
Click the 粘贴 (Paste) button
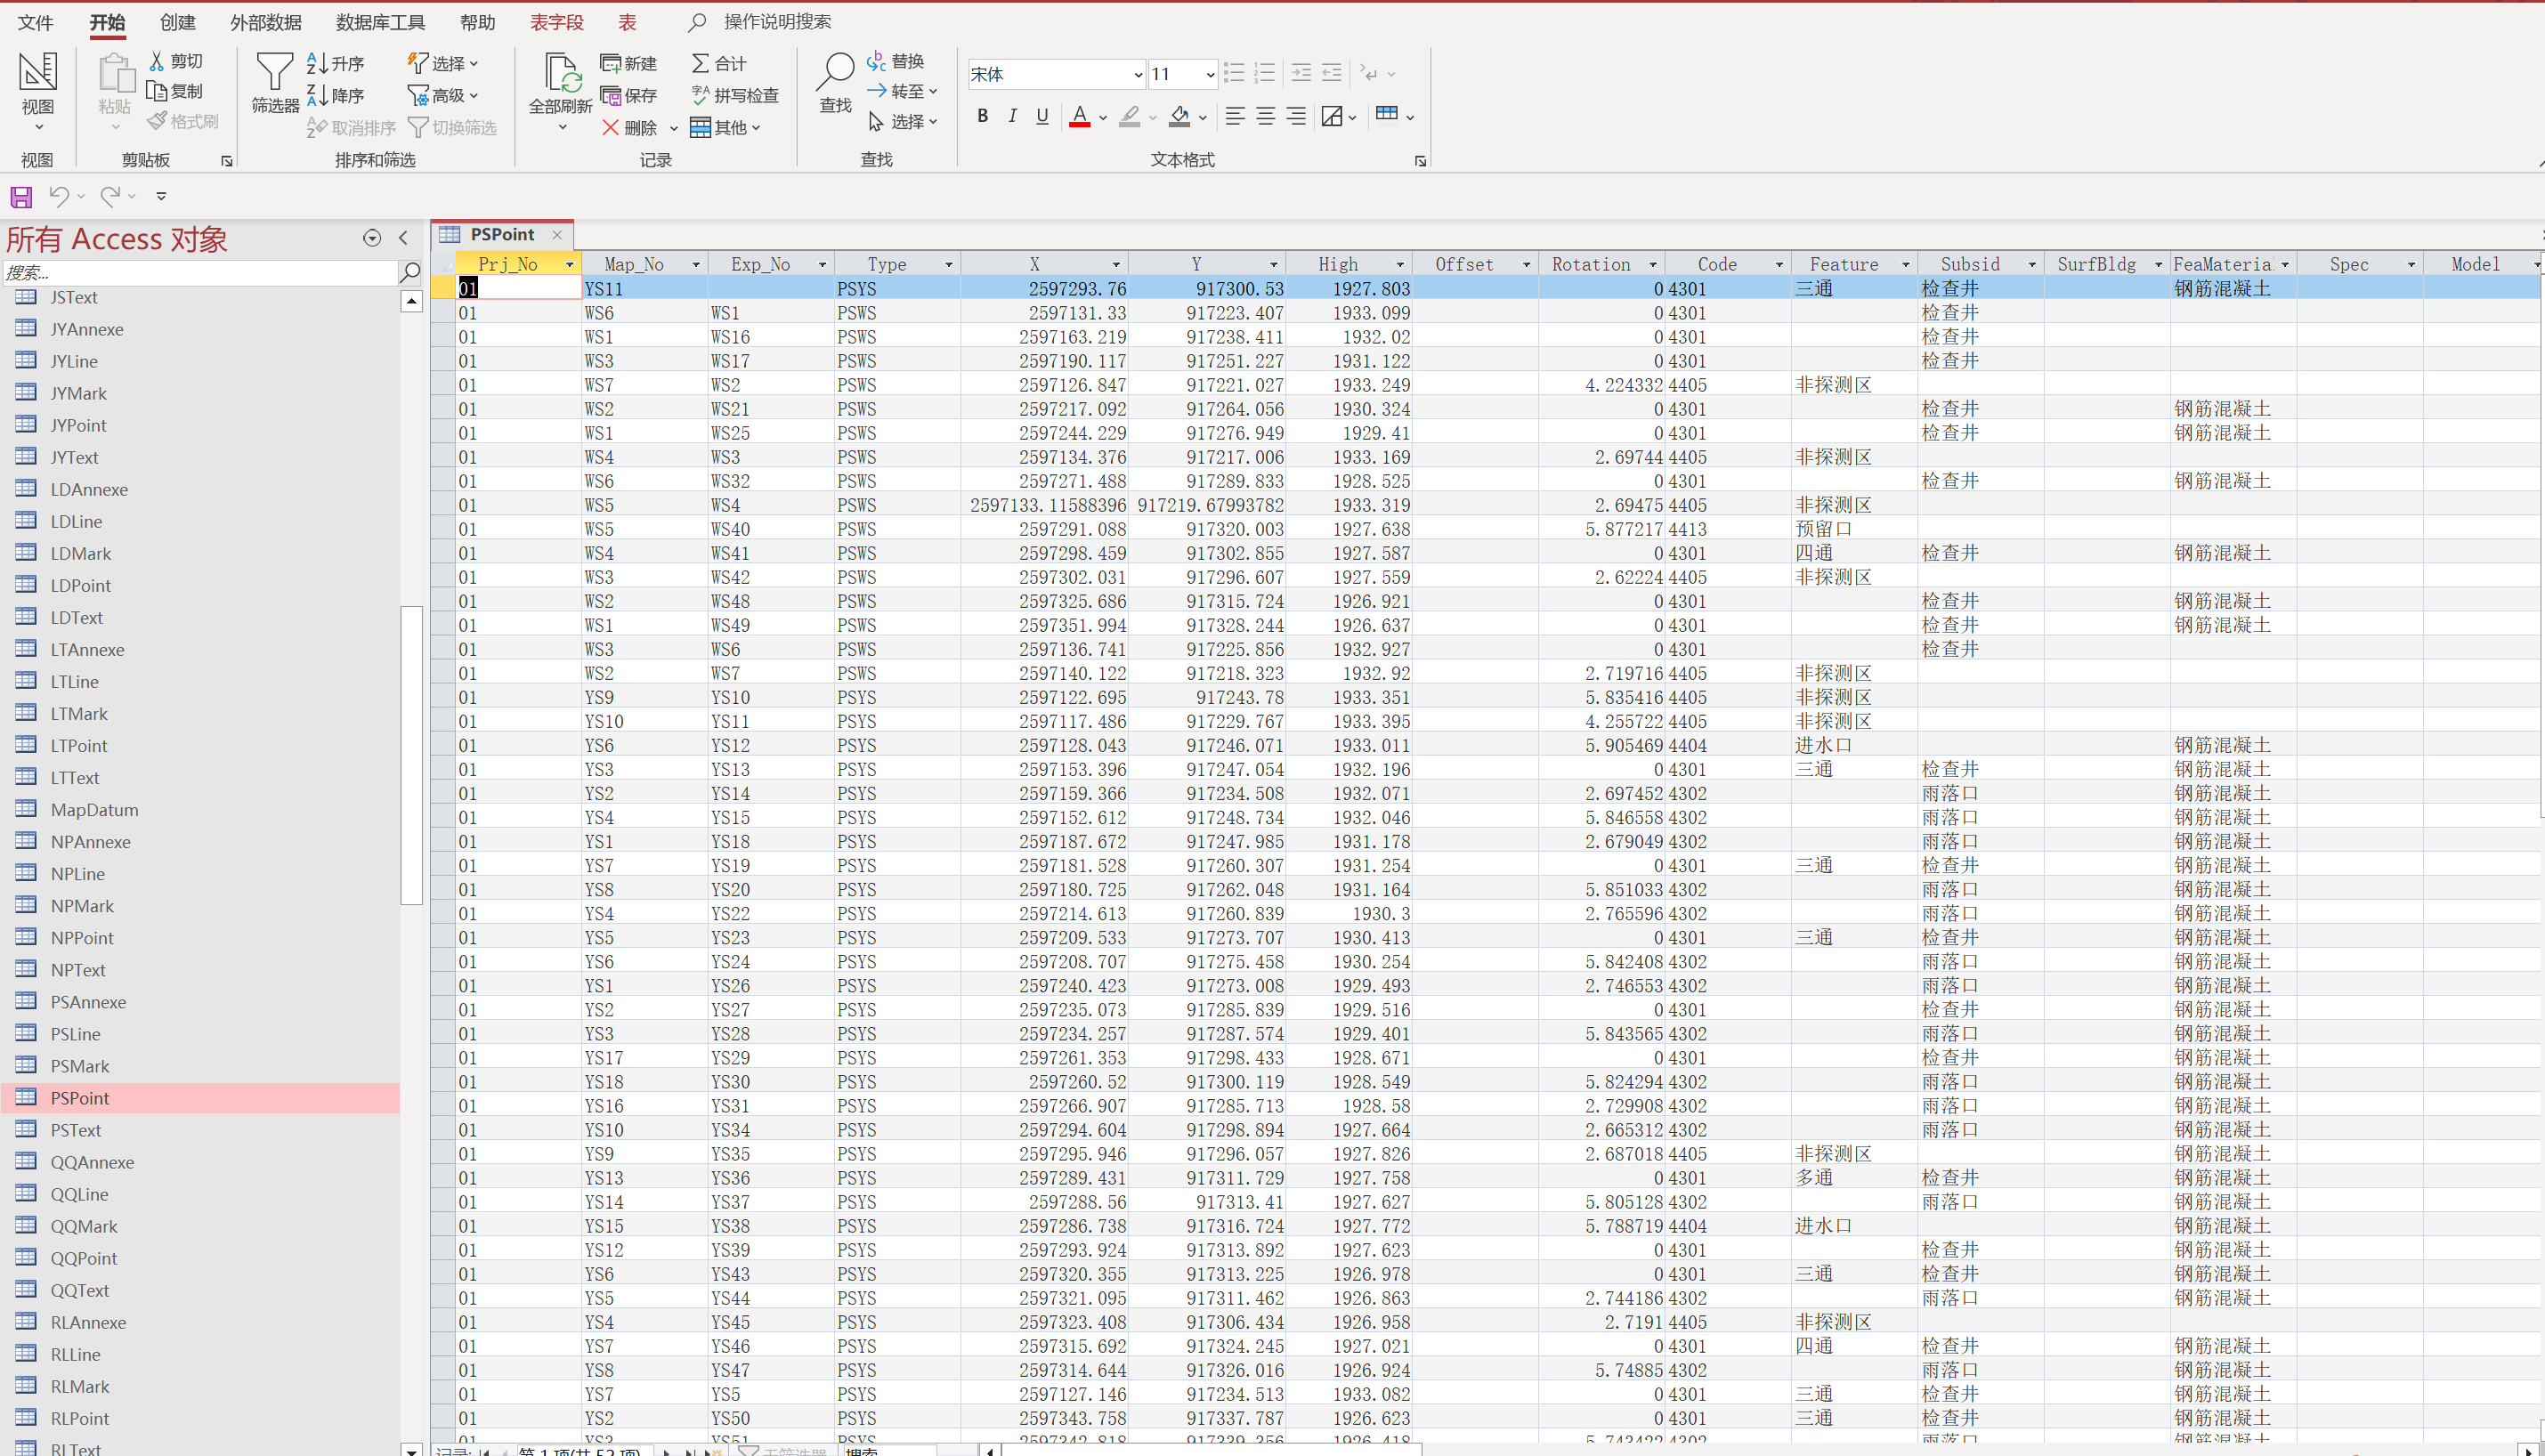click(x=115, y=91)
